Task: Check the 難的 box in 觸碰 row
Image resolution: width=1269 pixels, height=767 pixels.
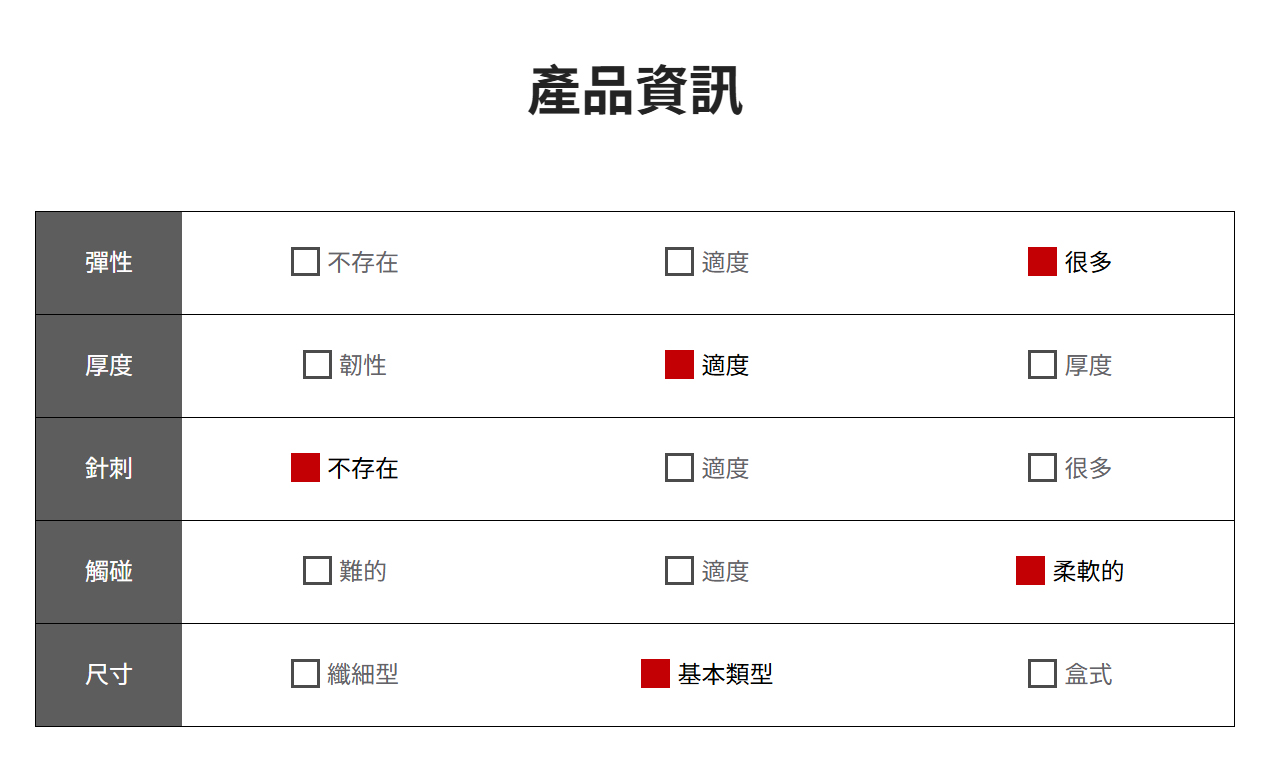Action: 317,571
